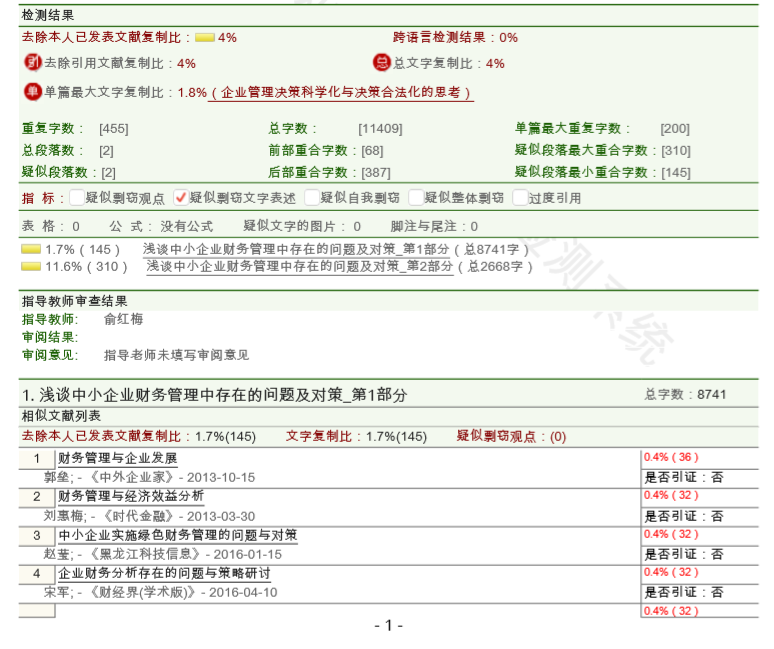Check the 疑似剽窃观点 checkbox
This screenshot has width=774, height=649.
[77, 197]
